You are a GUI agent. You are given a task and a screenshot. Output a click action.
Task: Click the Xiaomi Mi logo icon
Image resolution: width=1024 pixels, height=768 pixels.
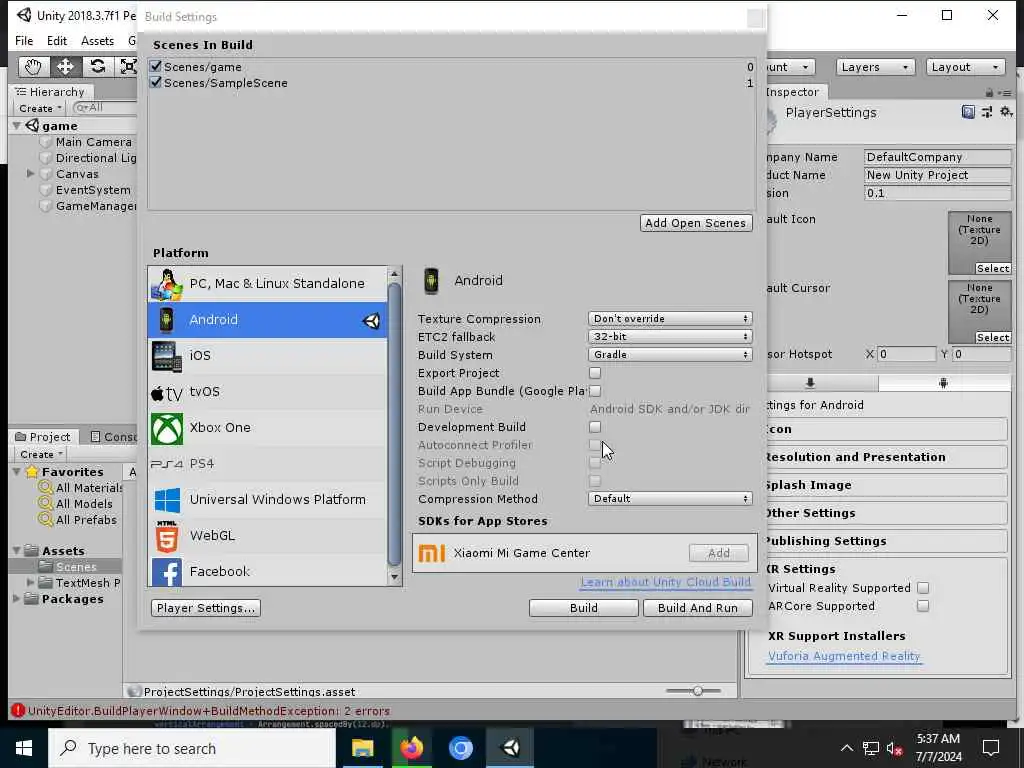click(x=431, y=553)
